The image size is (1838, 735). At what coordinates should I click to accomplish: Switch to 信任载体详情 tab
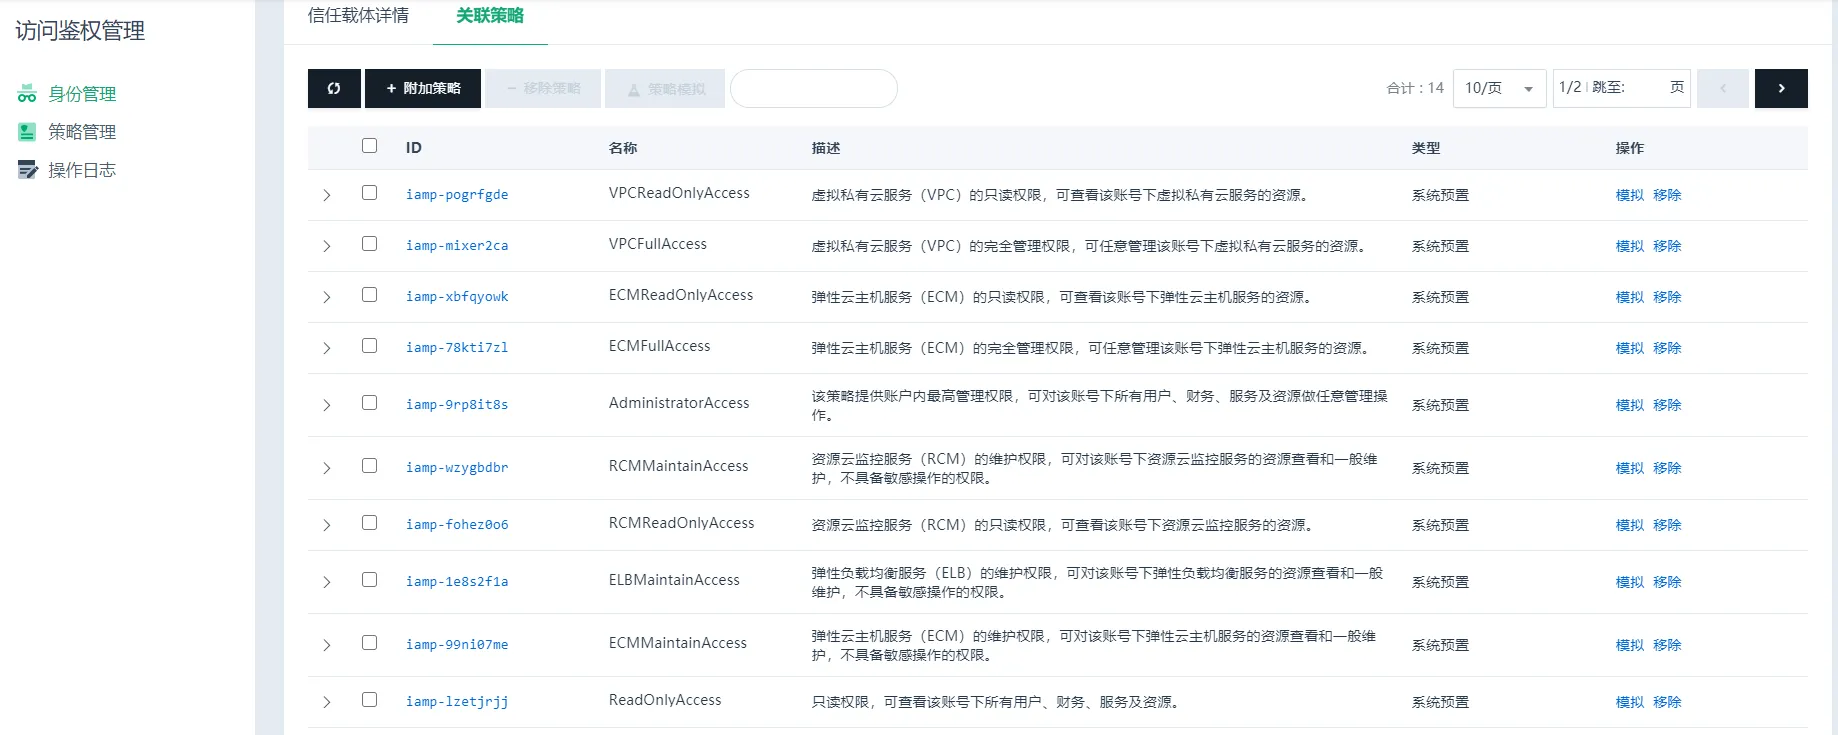(358, 16)
